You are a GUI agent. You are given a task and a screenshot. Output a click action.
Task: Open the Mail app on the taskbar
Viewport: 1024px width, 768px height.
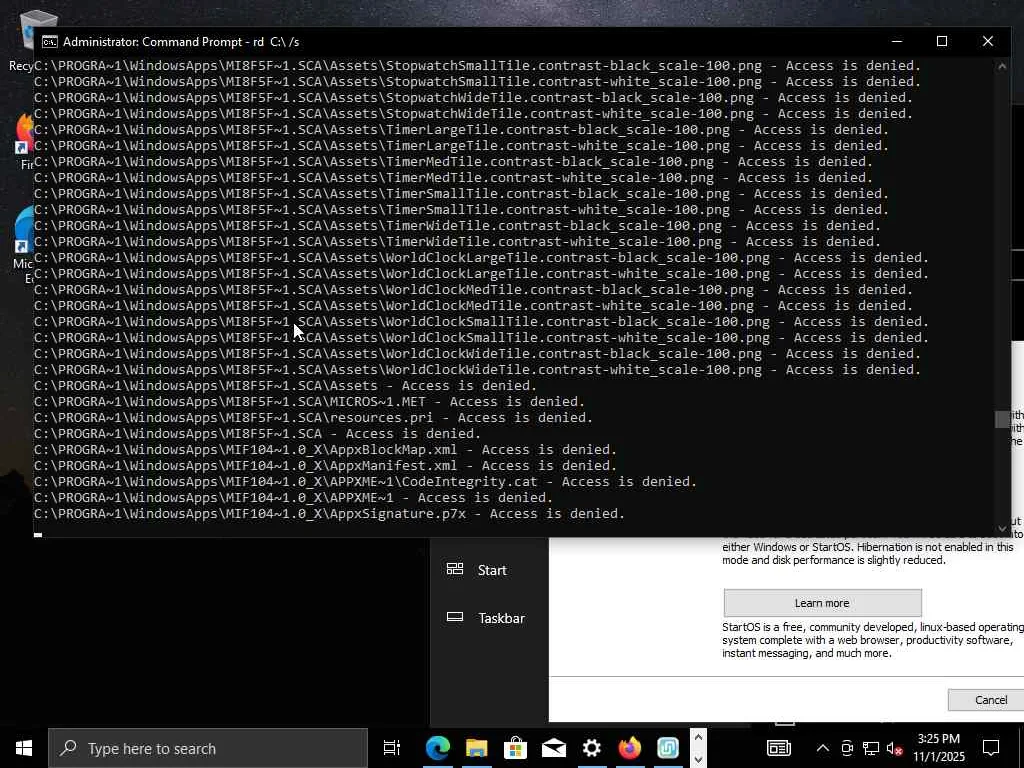pos(554,748)
